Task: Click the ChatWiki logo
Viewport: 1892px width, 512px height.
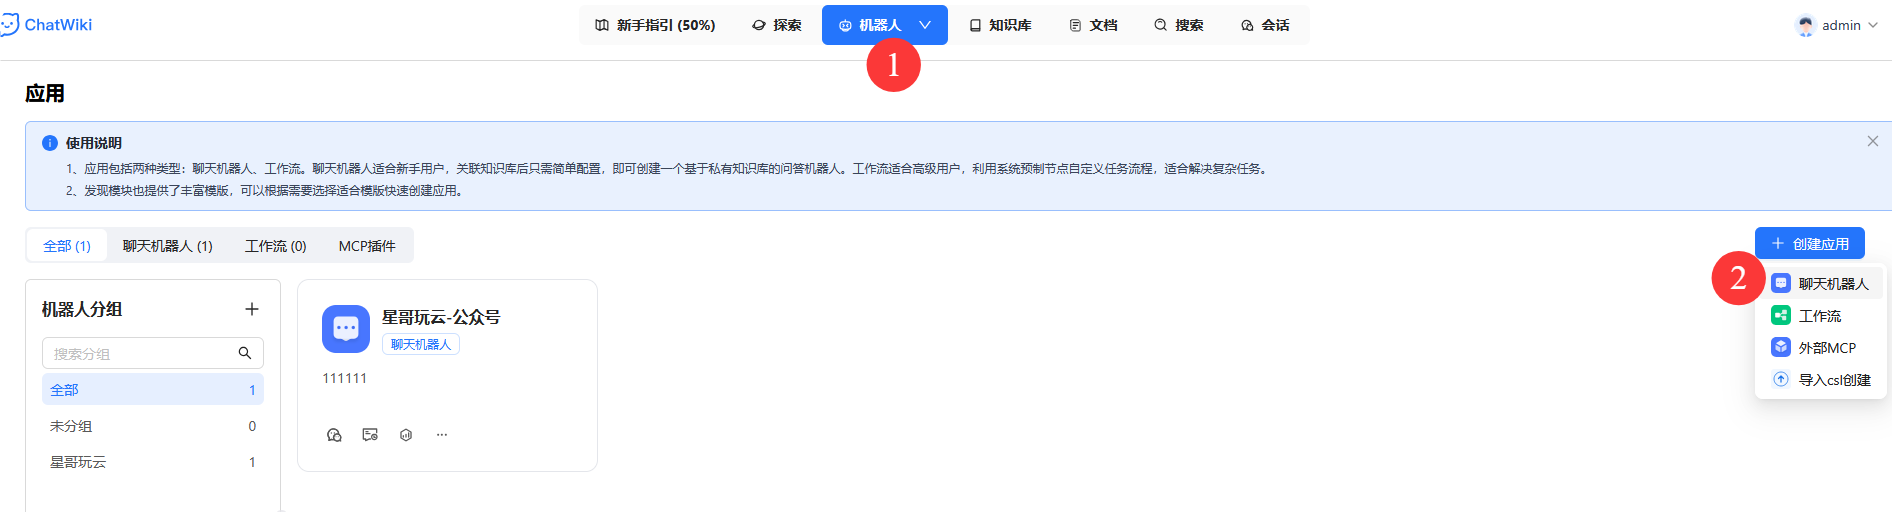Action: coord(46,25)
